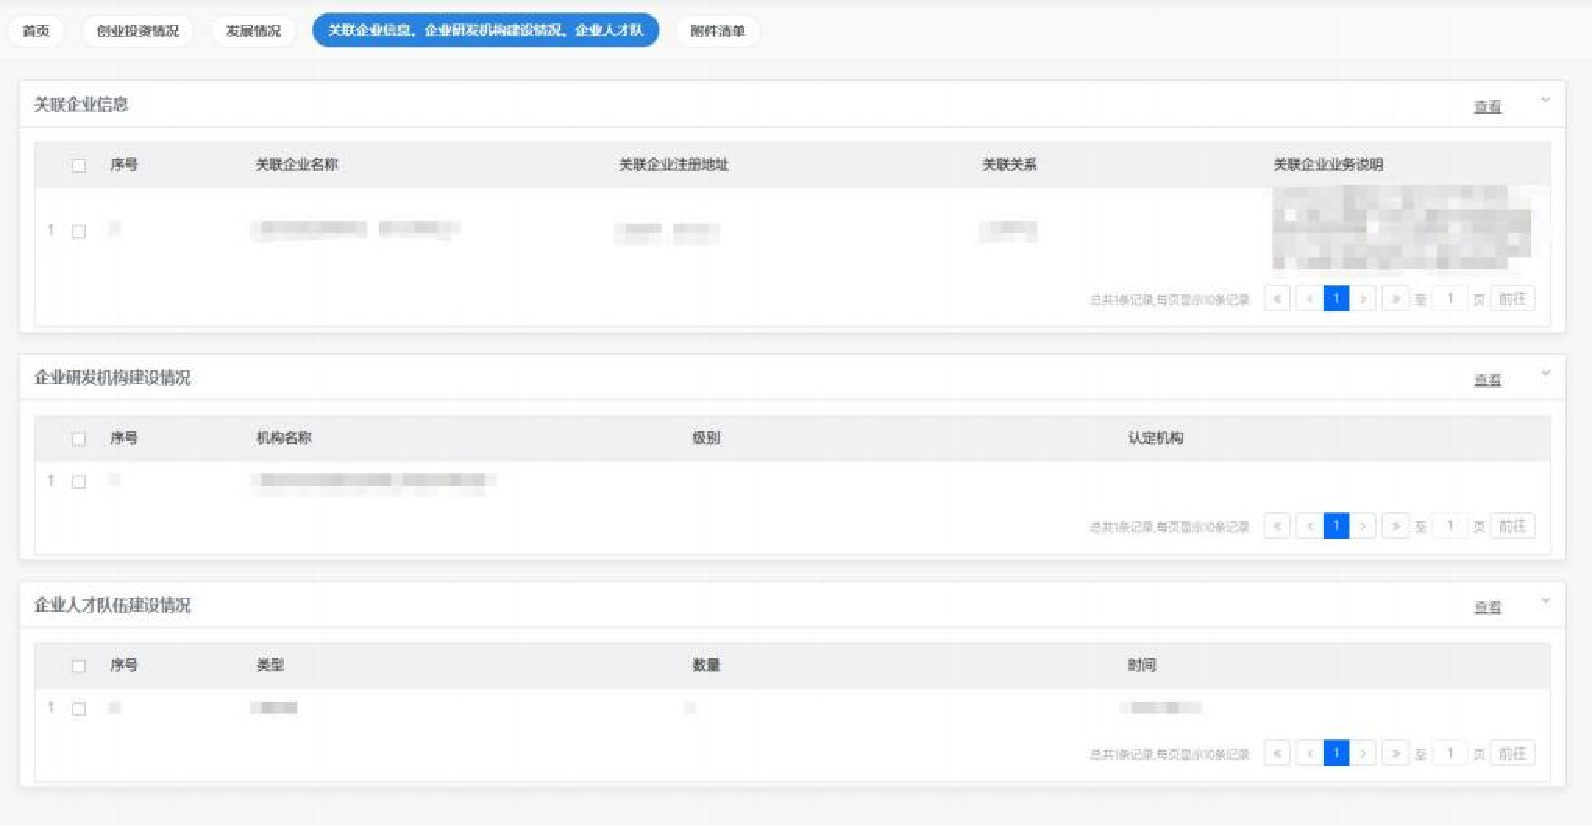Click 序号 header in 企业研发机构建设情况 table
Image resolution: width=1593 pixels, height=826 pixels.
point(124,438)
